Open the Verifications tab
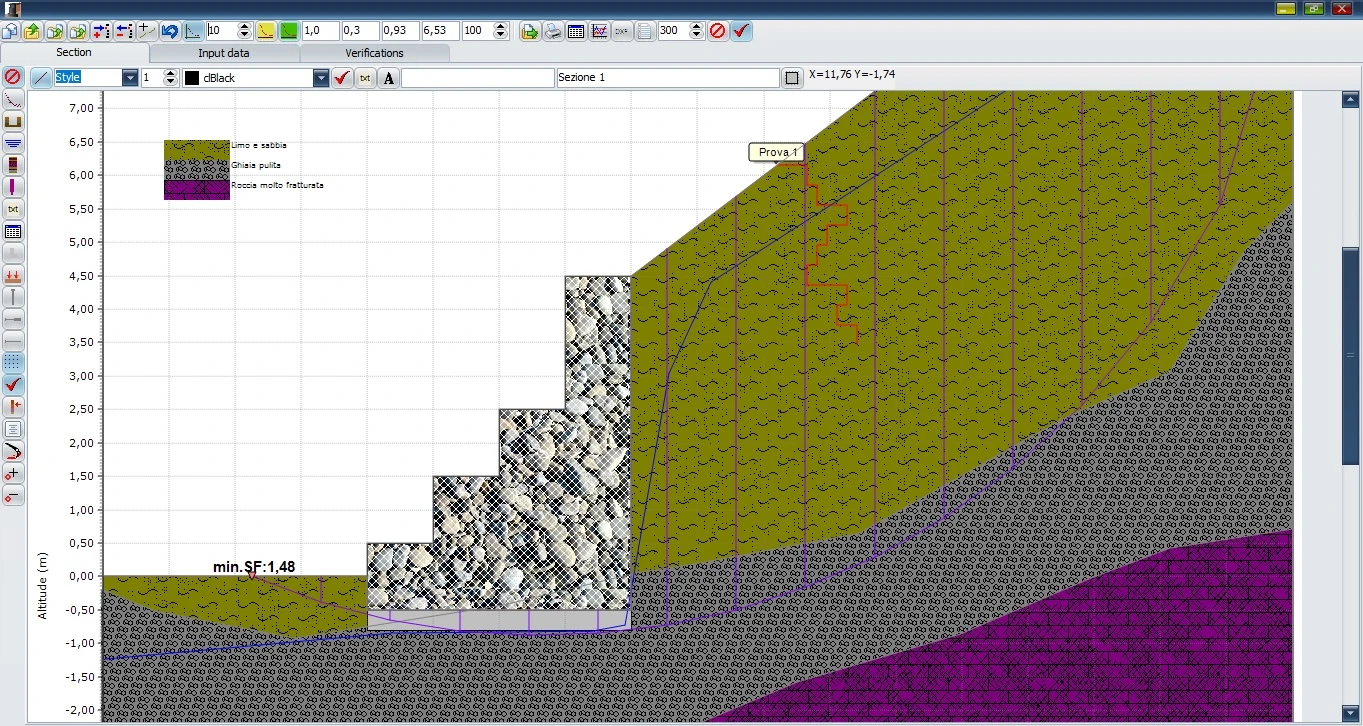1363x726 pixels. click(x=374, y=53)
